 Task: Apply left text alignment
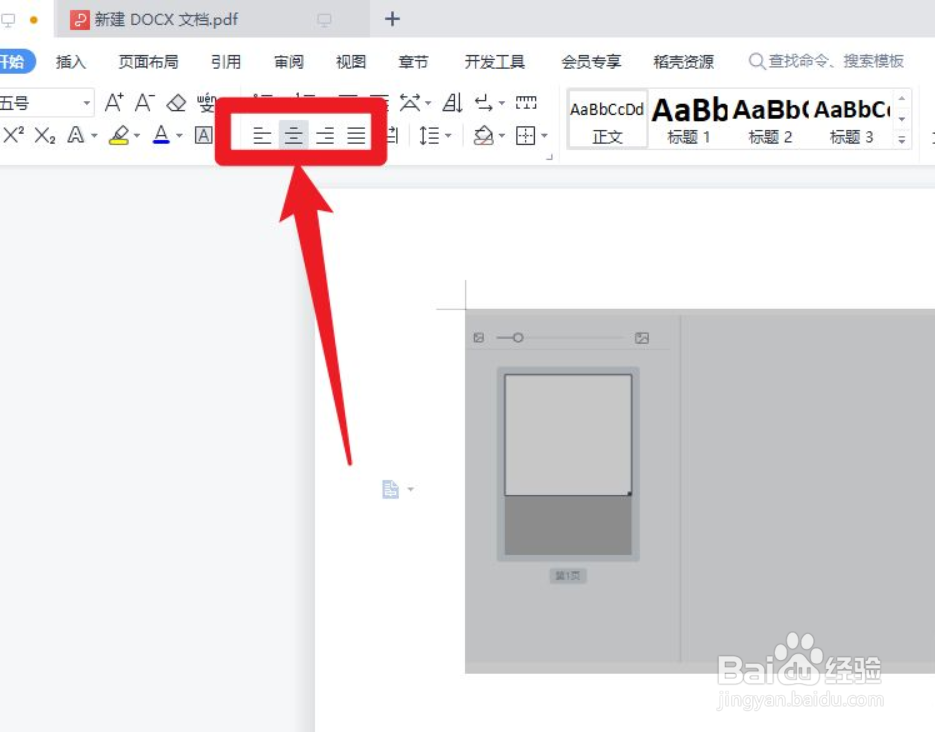tap(262, 135)
